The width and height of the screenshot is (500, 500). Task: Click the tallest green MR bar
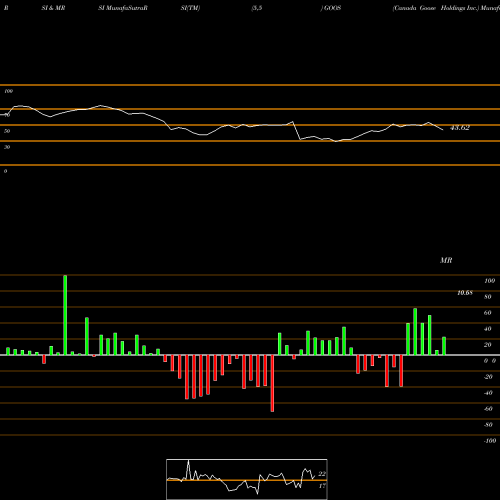point(65,315)
